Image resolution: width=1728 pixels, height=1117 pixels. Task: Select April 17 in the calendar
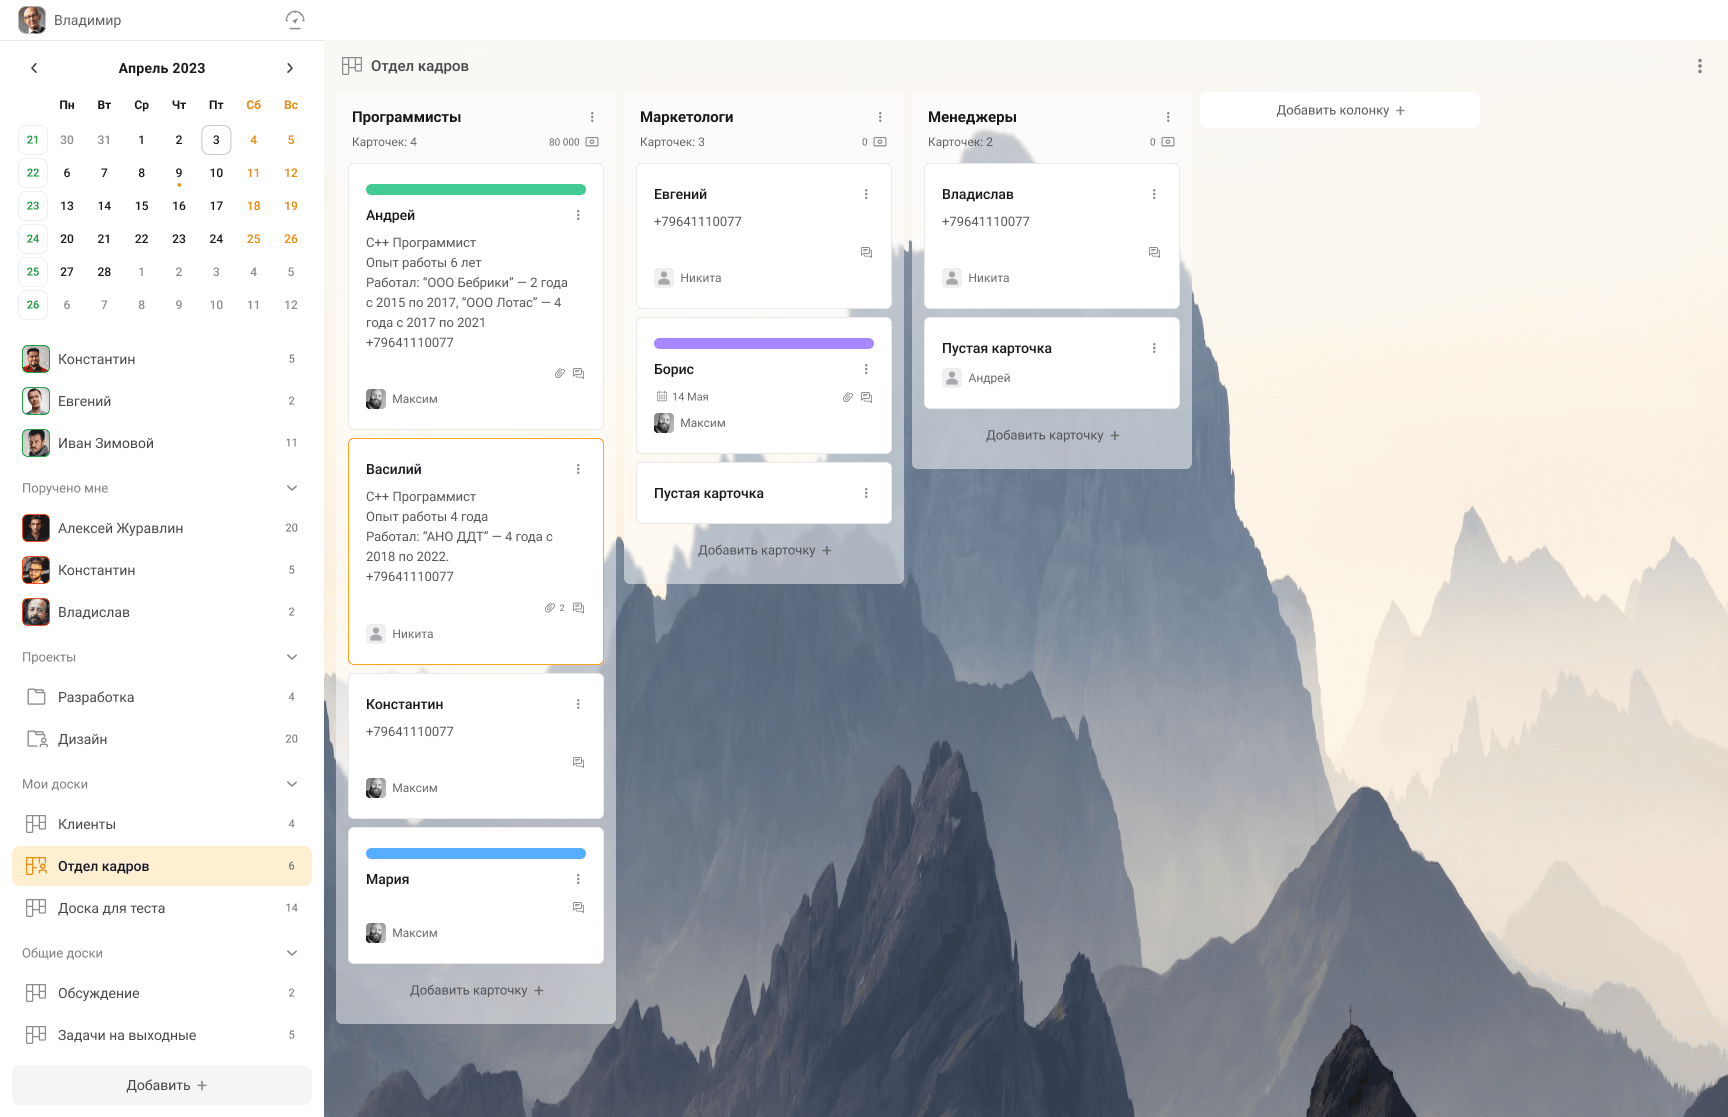[216, 206]
